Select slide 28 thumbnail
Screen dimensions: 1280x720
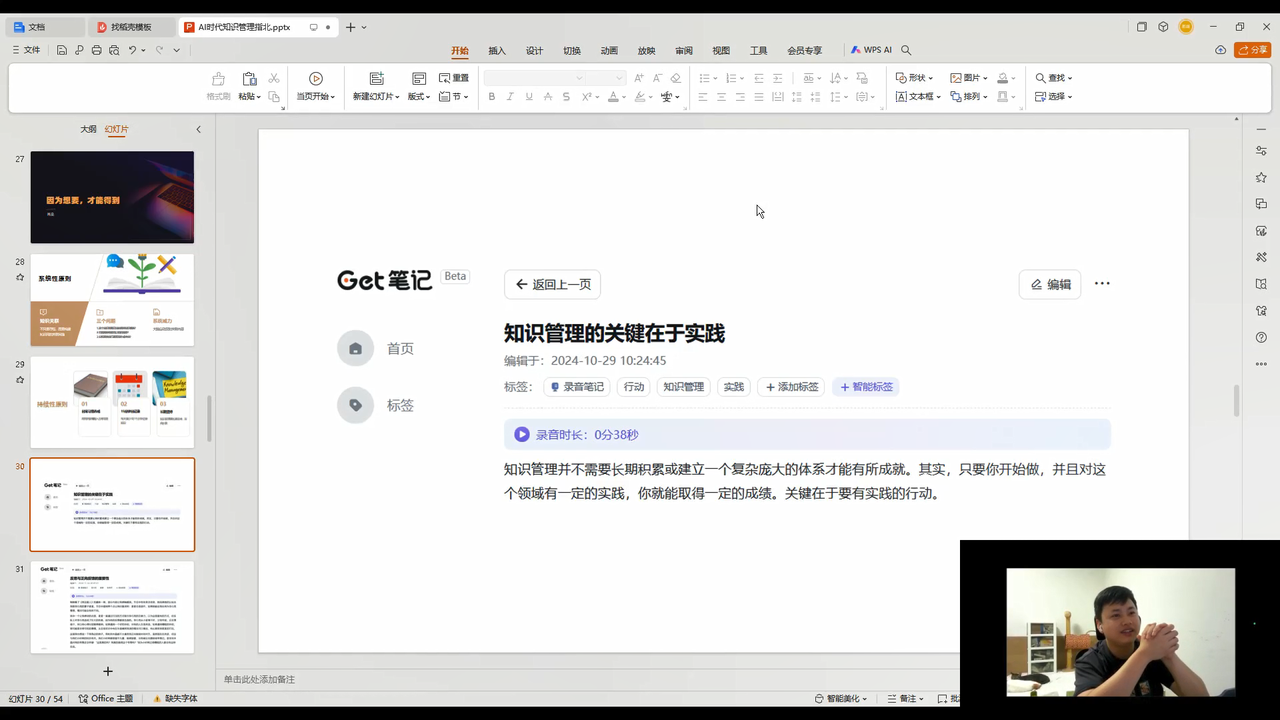pyautogui.click(x=112, y=300)
